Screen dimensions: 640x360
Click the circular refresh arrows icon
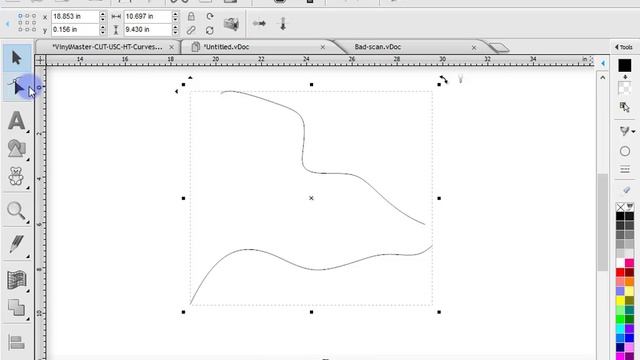[210, 30]
